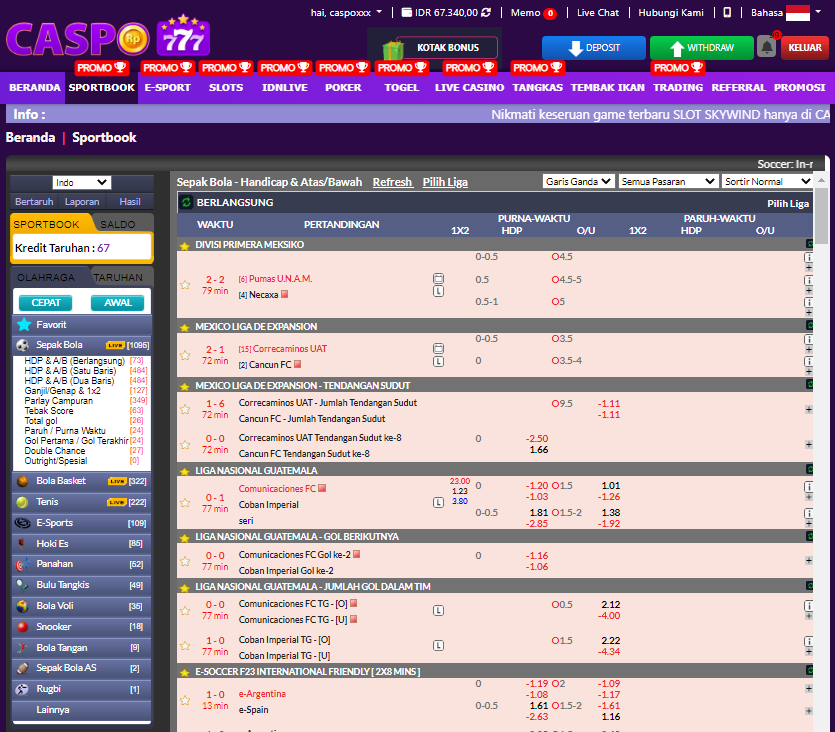The image size is (835, 732).
Task: Click the Pilih Liga link beside Refresh
Action: click(445, 182)
